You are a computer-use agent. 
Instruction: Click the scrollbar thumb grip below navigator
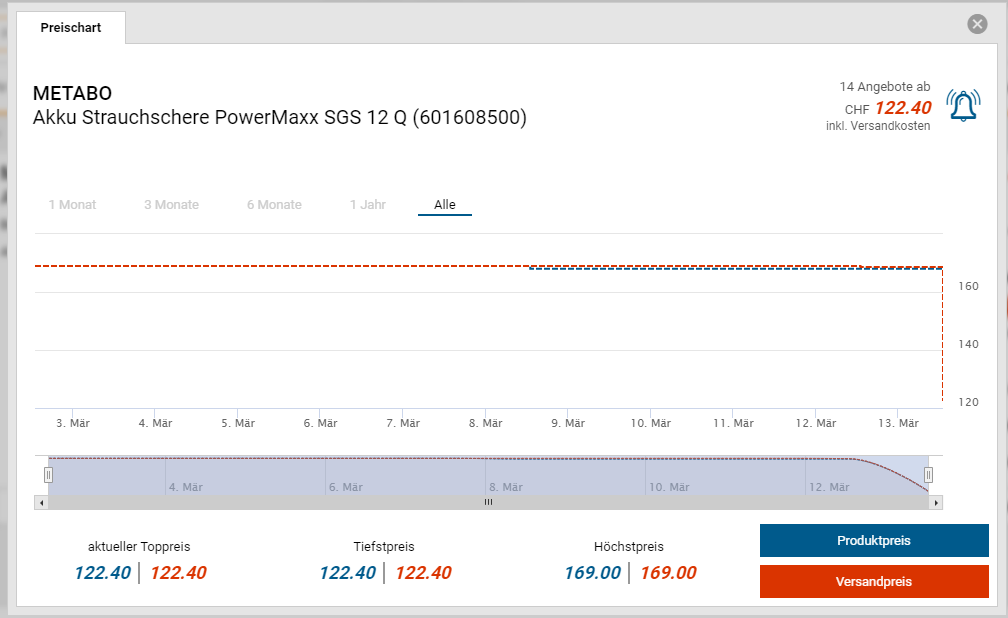(488, 502)
